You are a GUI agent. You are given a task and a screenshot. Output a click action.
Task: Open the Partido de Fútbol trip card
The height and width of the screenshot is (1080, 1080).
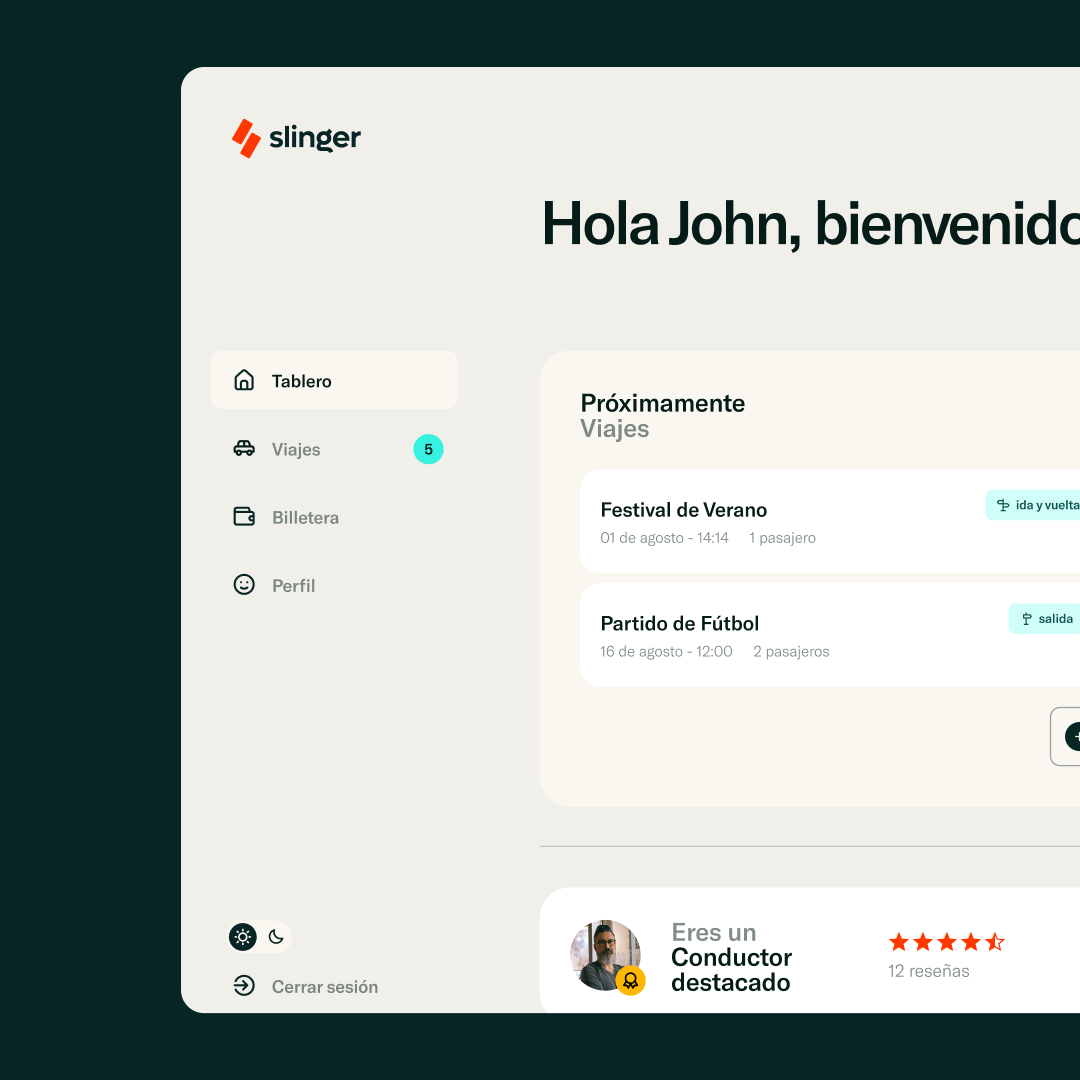point(780,636)
